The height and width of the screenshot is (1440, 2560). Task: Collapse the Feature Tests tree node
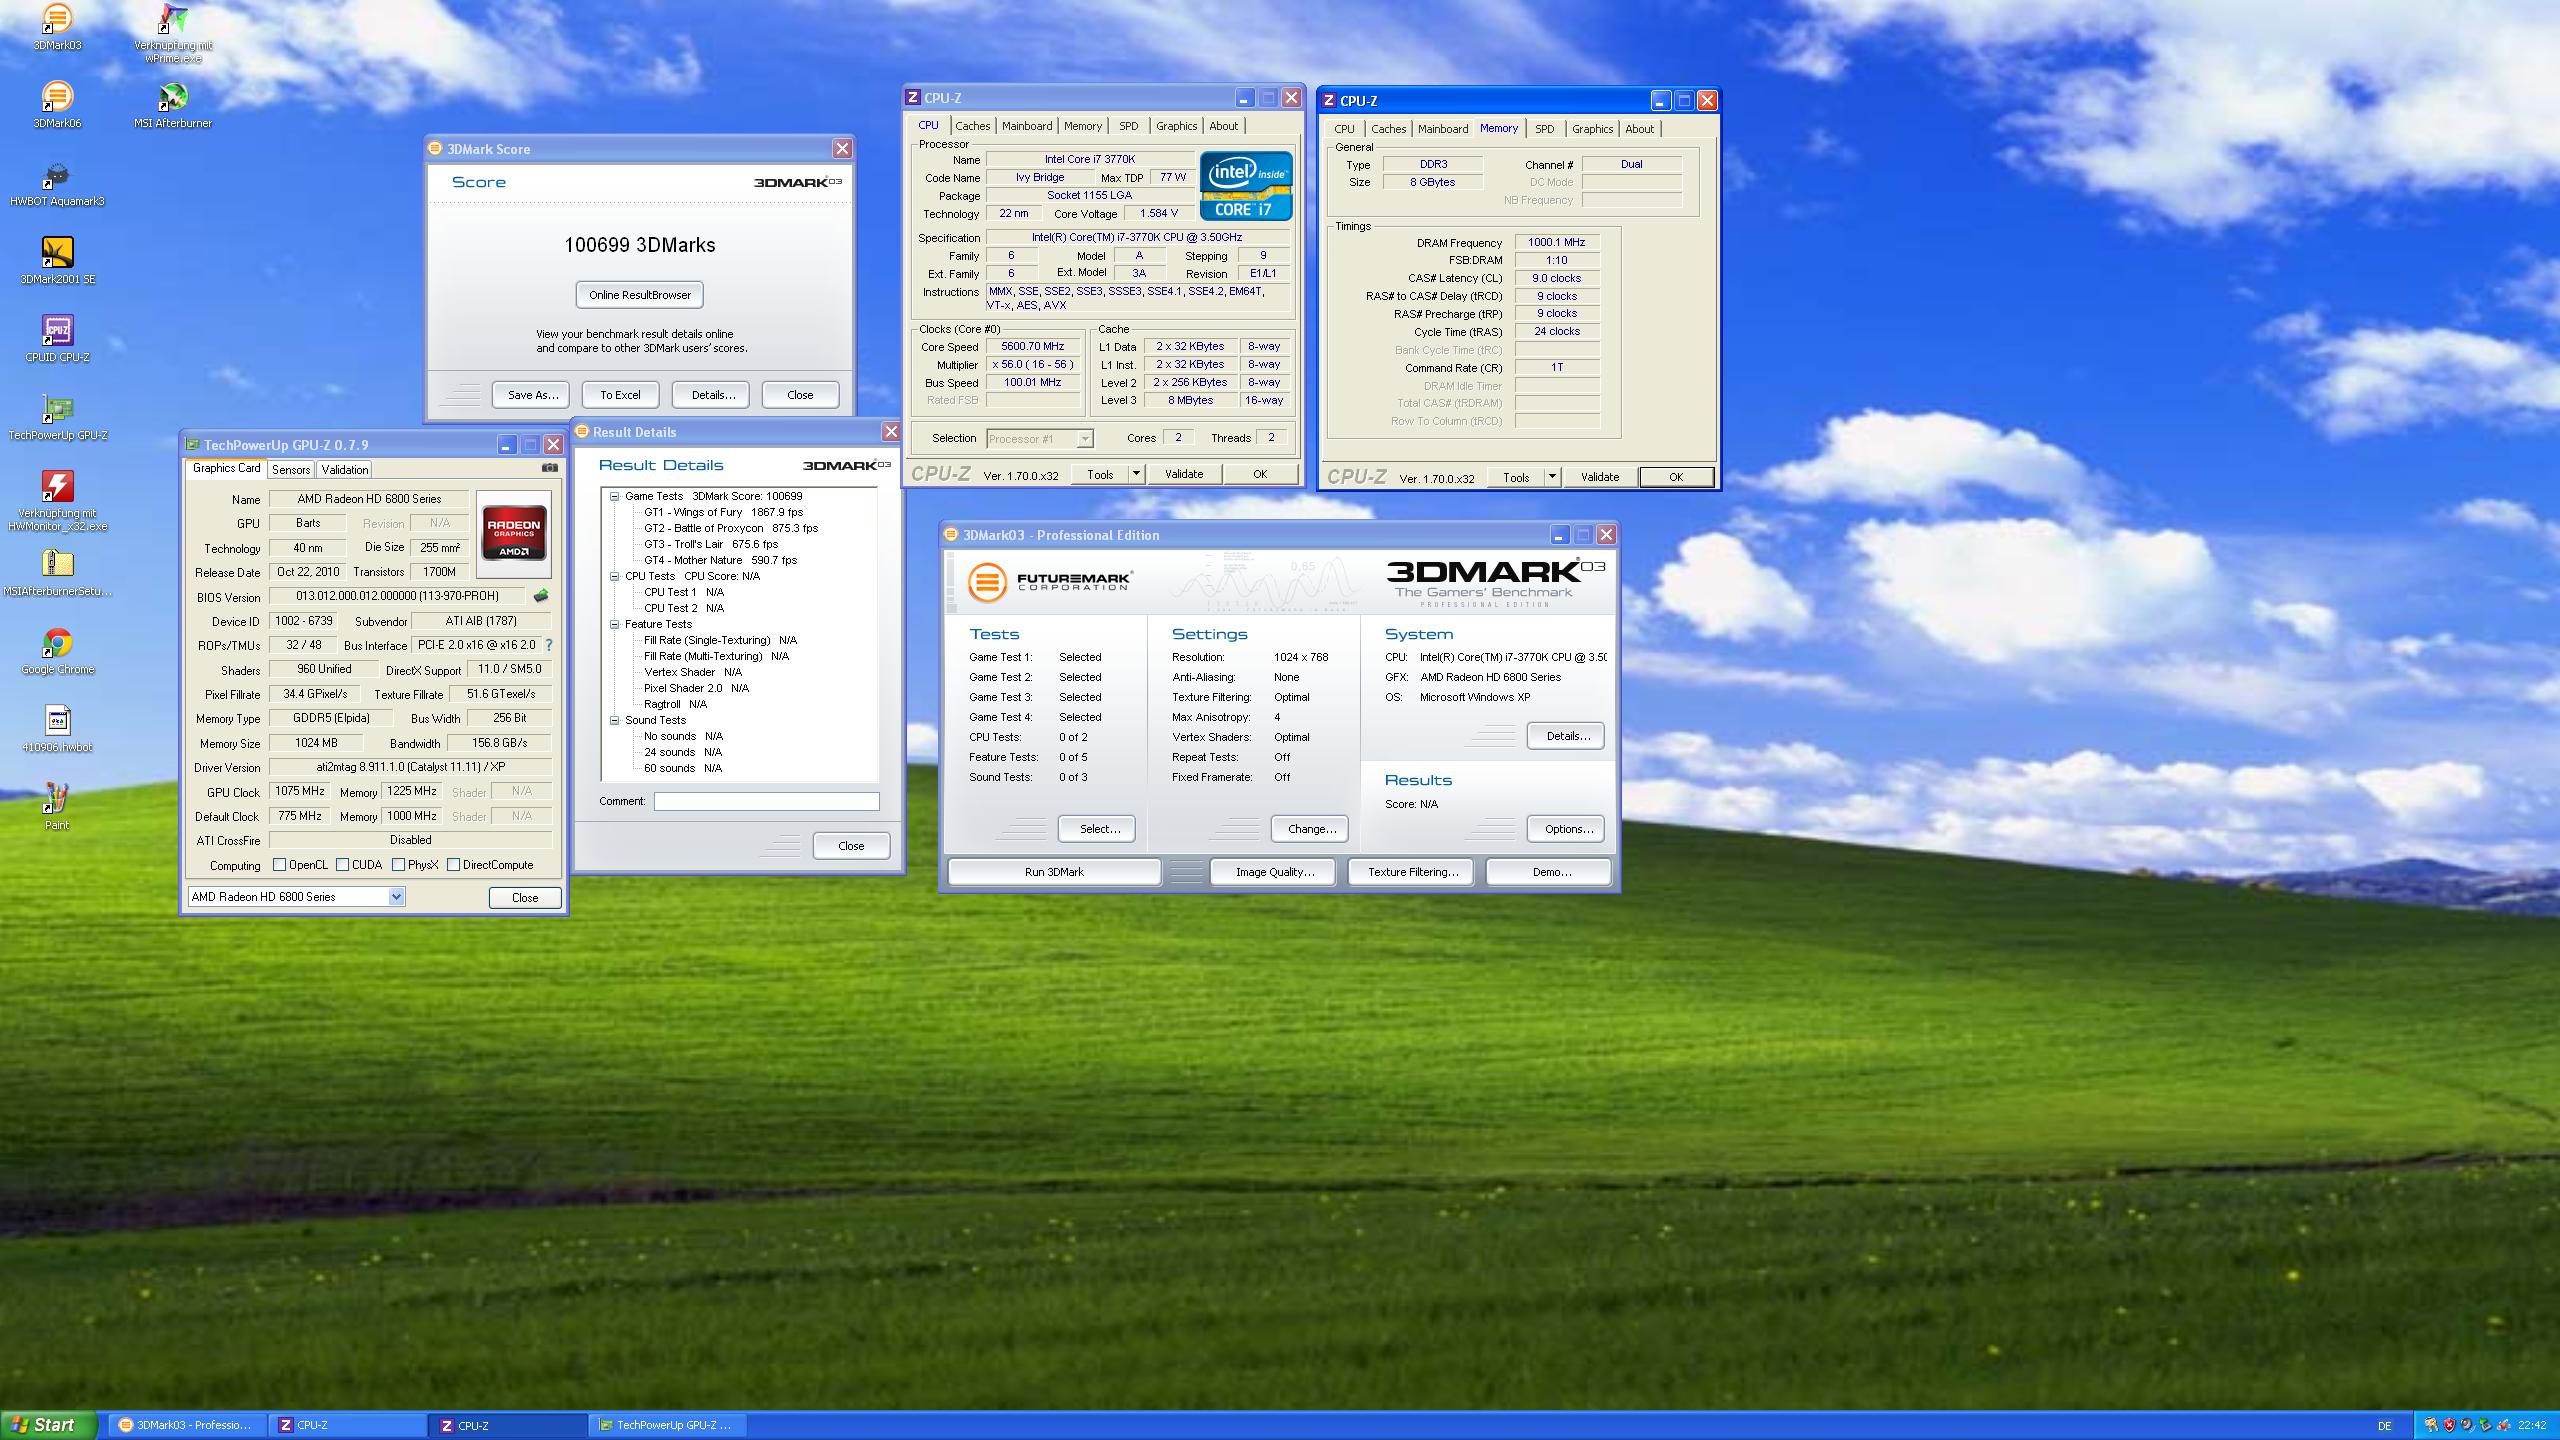[x=615, y=624]
